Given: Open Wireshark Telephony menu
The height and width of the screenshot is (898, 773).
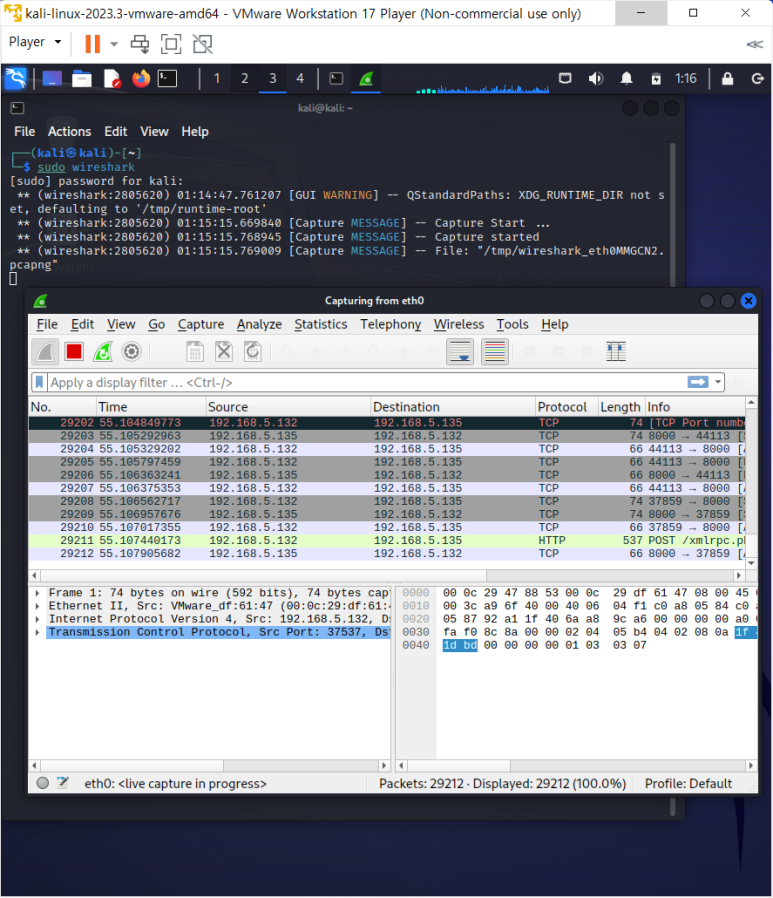Looking at the screenshot, I should 391,324.
